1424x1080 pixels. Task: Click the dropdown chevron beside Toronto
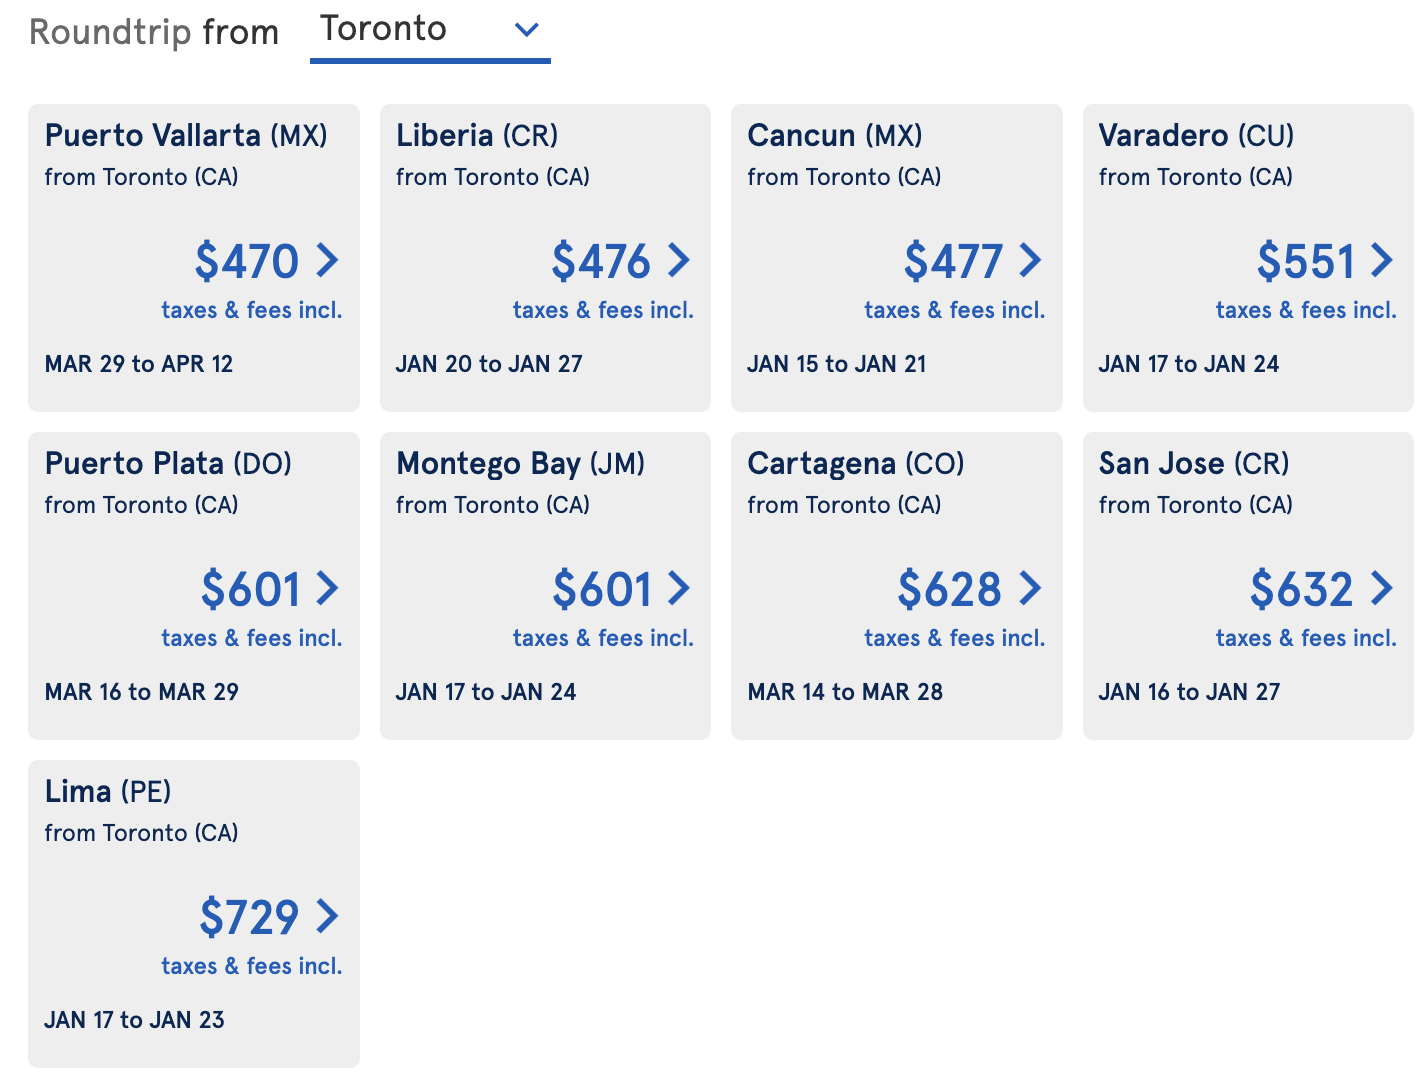click(527, 30)
